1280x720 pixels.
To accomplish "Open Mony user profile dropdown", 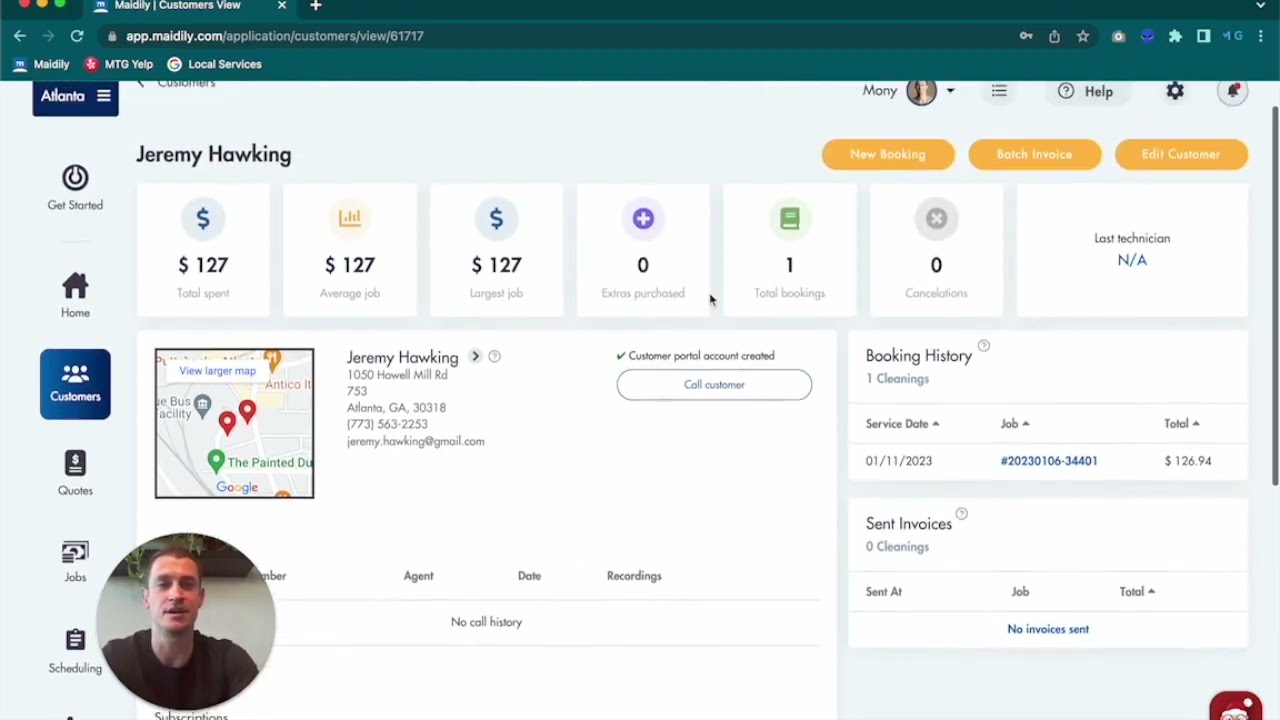I will coord(909,91).
